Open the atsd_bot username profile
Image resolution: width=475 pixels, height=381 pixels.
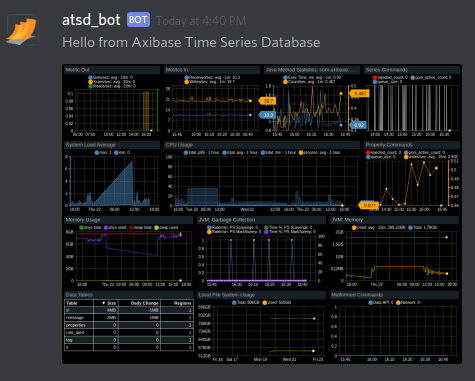[91, 20]
